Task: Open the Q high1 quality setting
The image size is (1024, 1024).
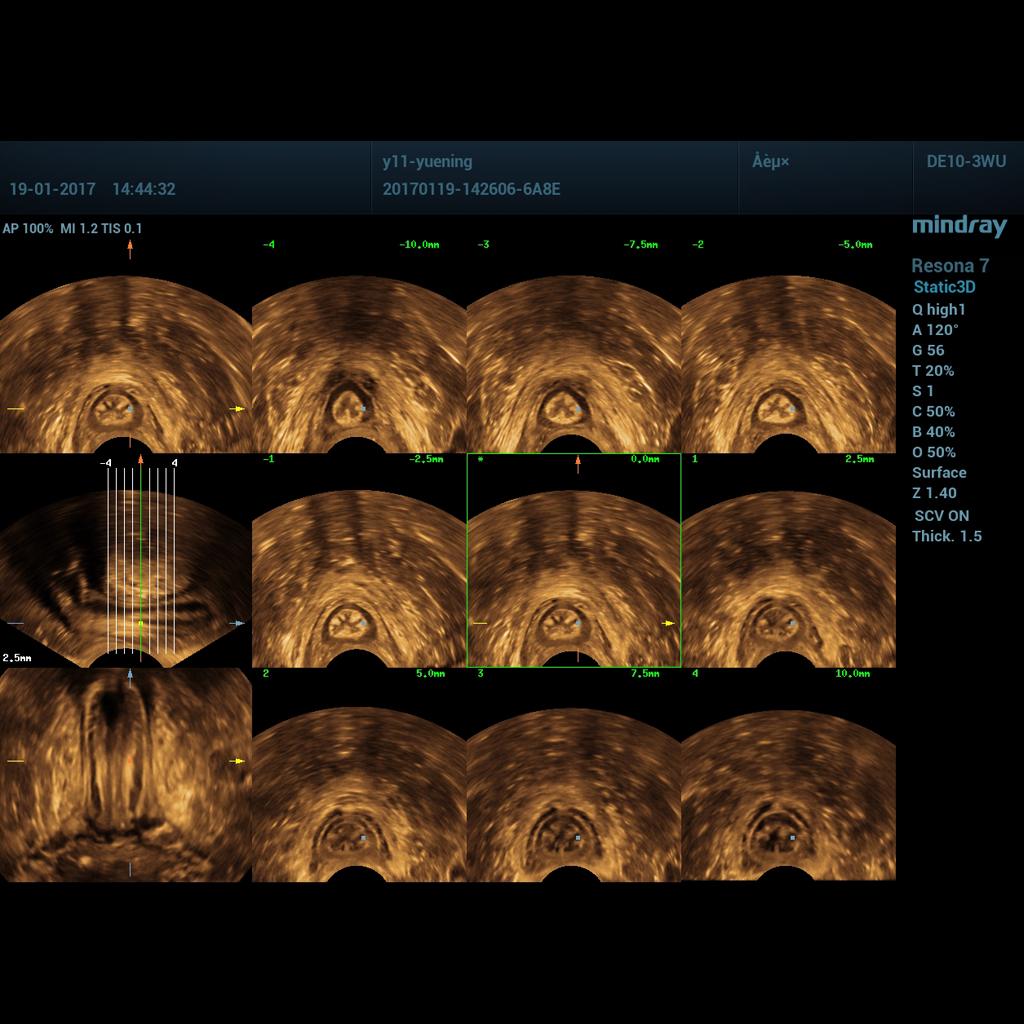Action: pos(938,310)
